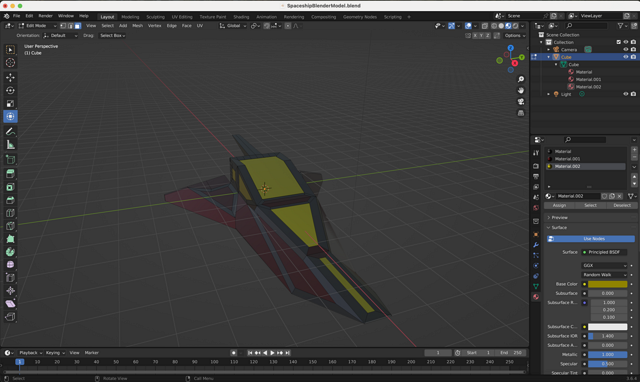
Task: Enable edge select mode
Action: (70, 26)
